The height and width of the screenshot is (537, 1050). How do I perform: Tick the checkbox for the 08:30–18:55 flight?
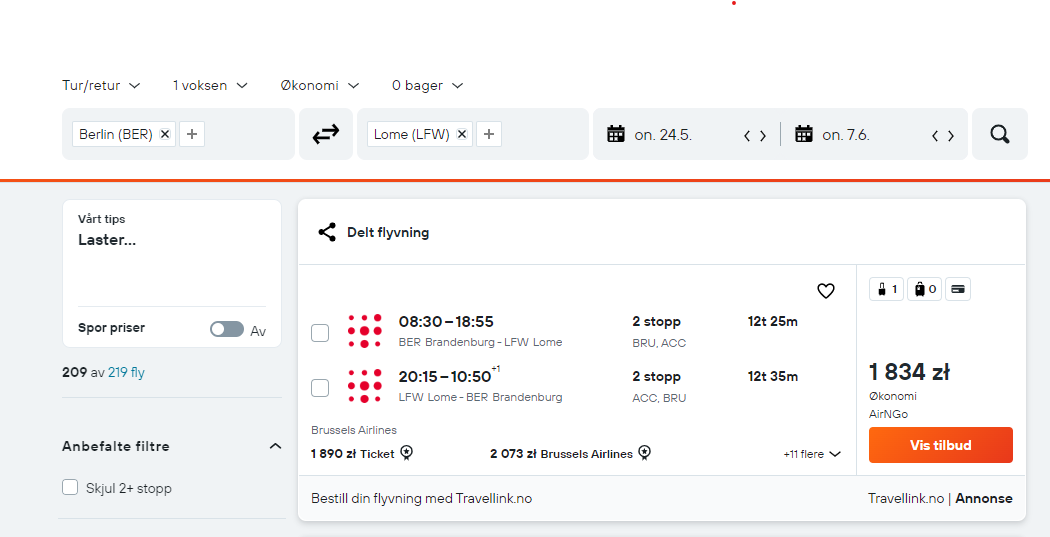click(x=320, y=333)
